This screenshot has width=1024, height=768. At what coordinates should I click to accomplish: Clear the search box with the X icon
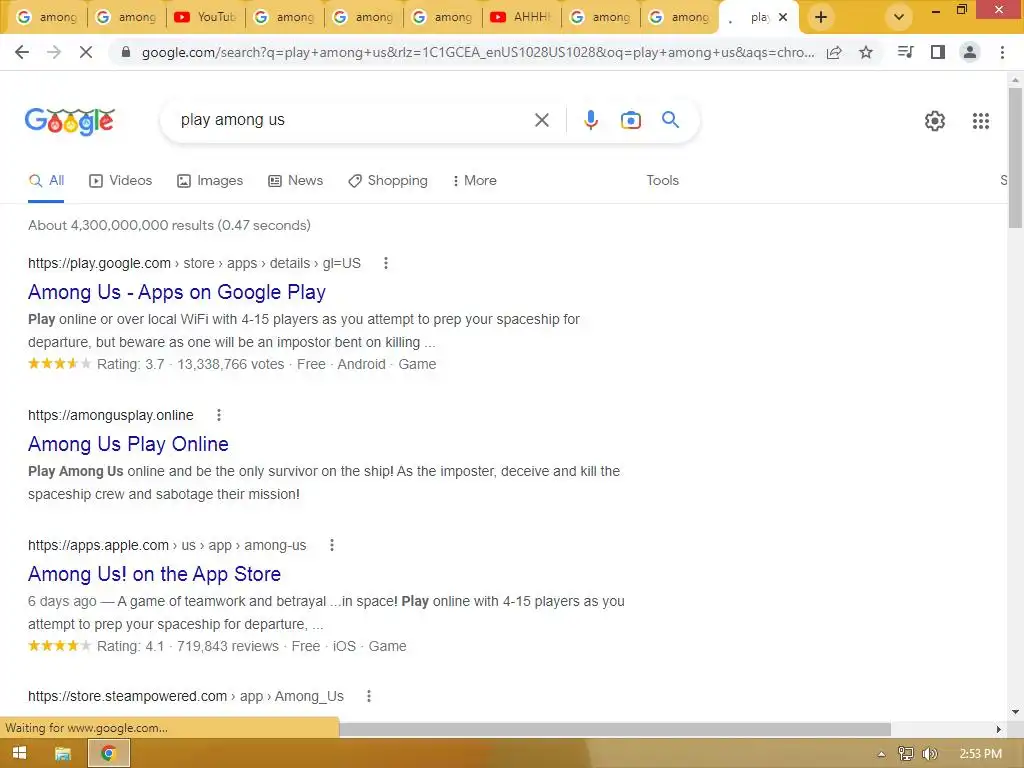[542, 120]
